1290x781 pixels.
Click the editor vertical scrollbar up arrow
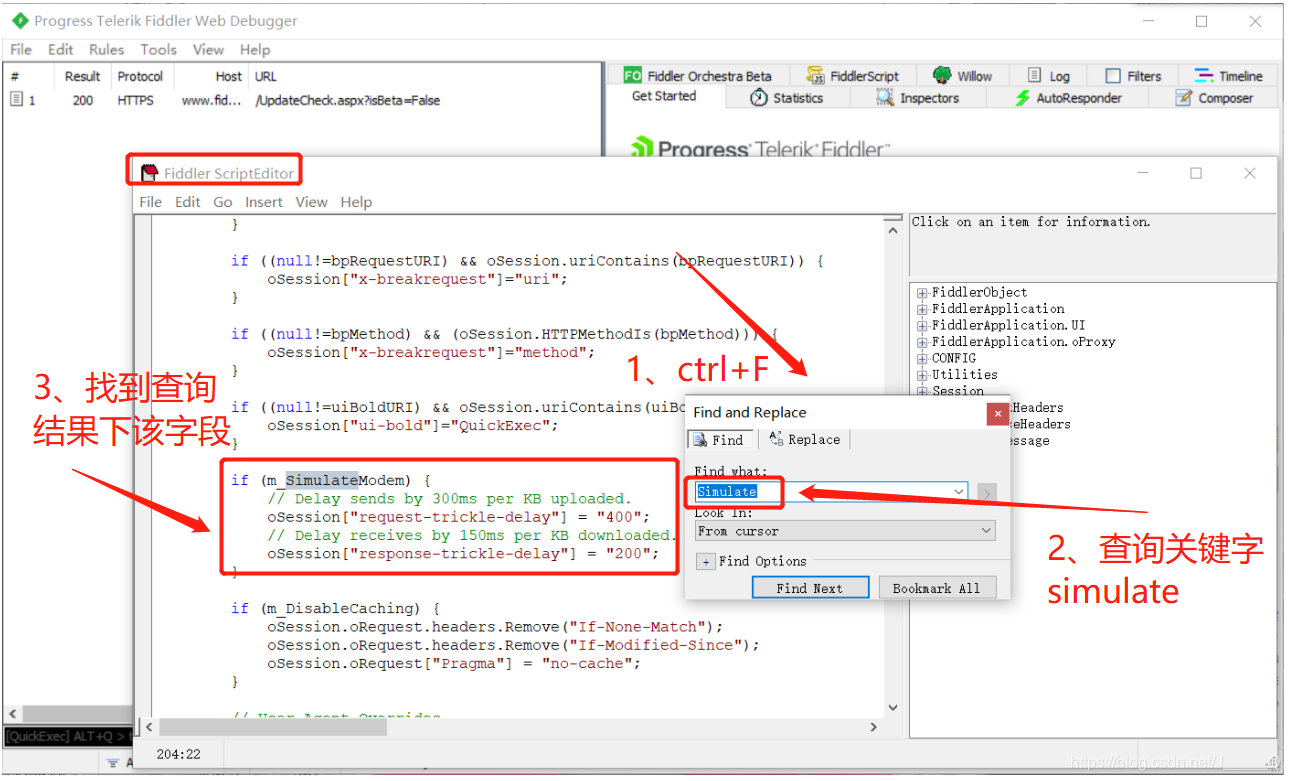pyautogui.click(x=894, y=230)
